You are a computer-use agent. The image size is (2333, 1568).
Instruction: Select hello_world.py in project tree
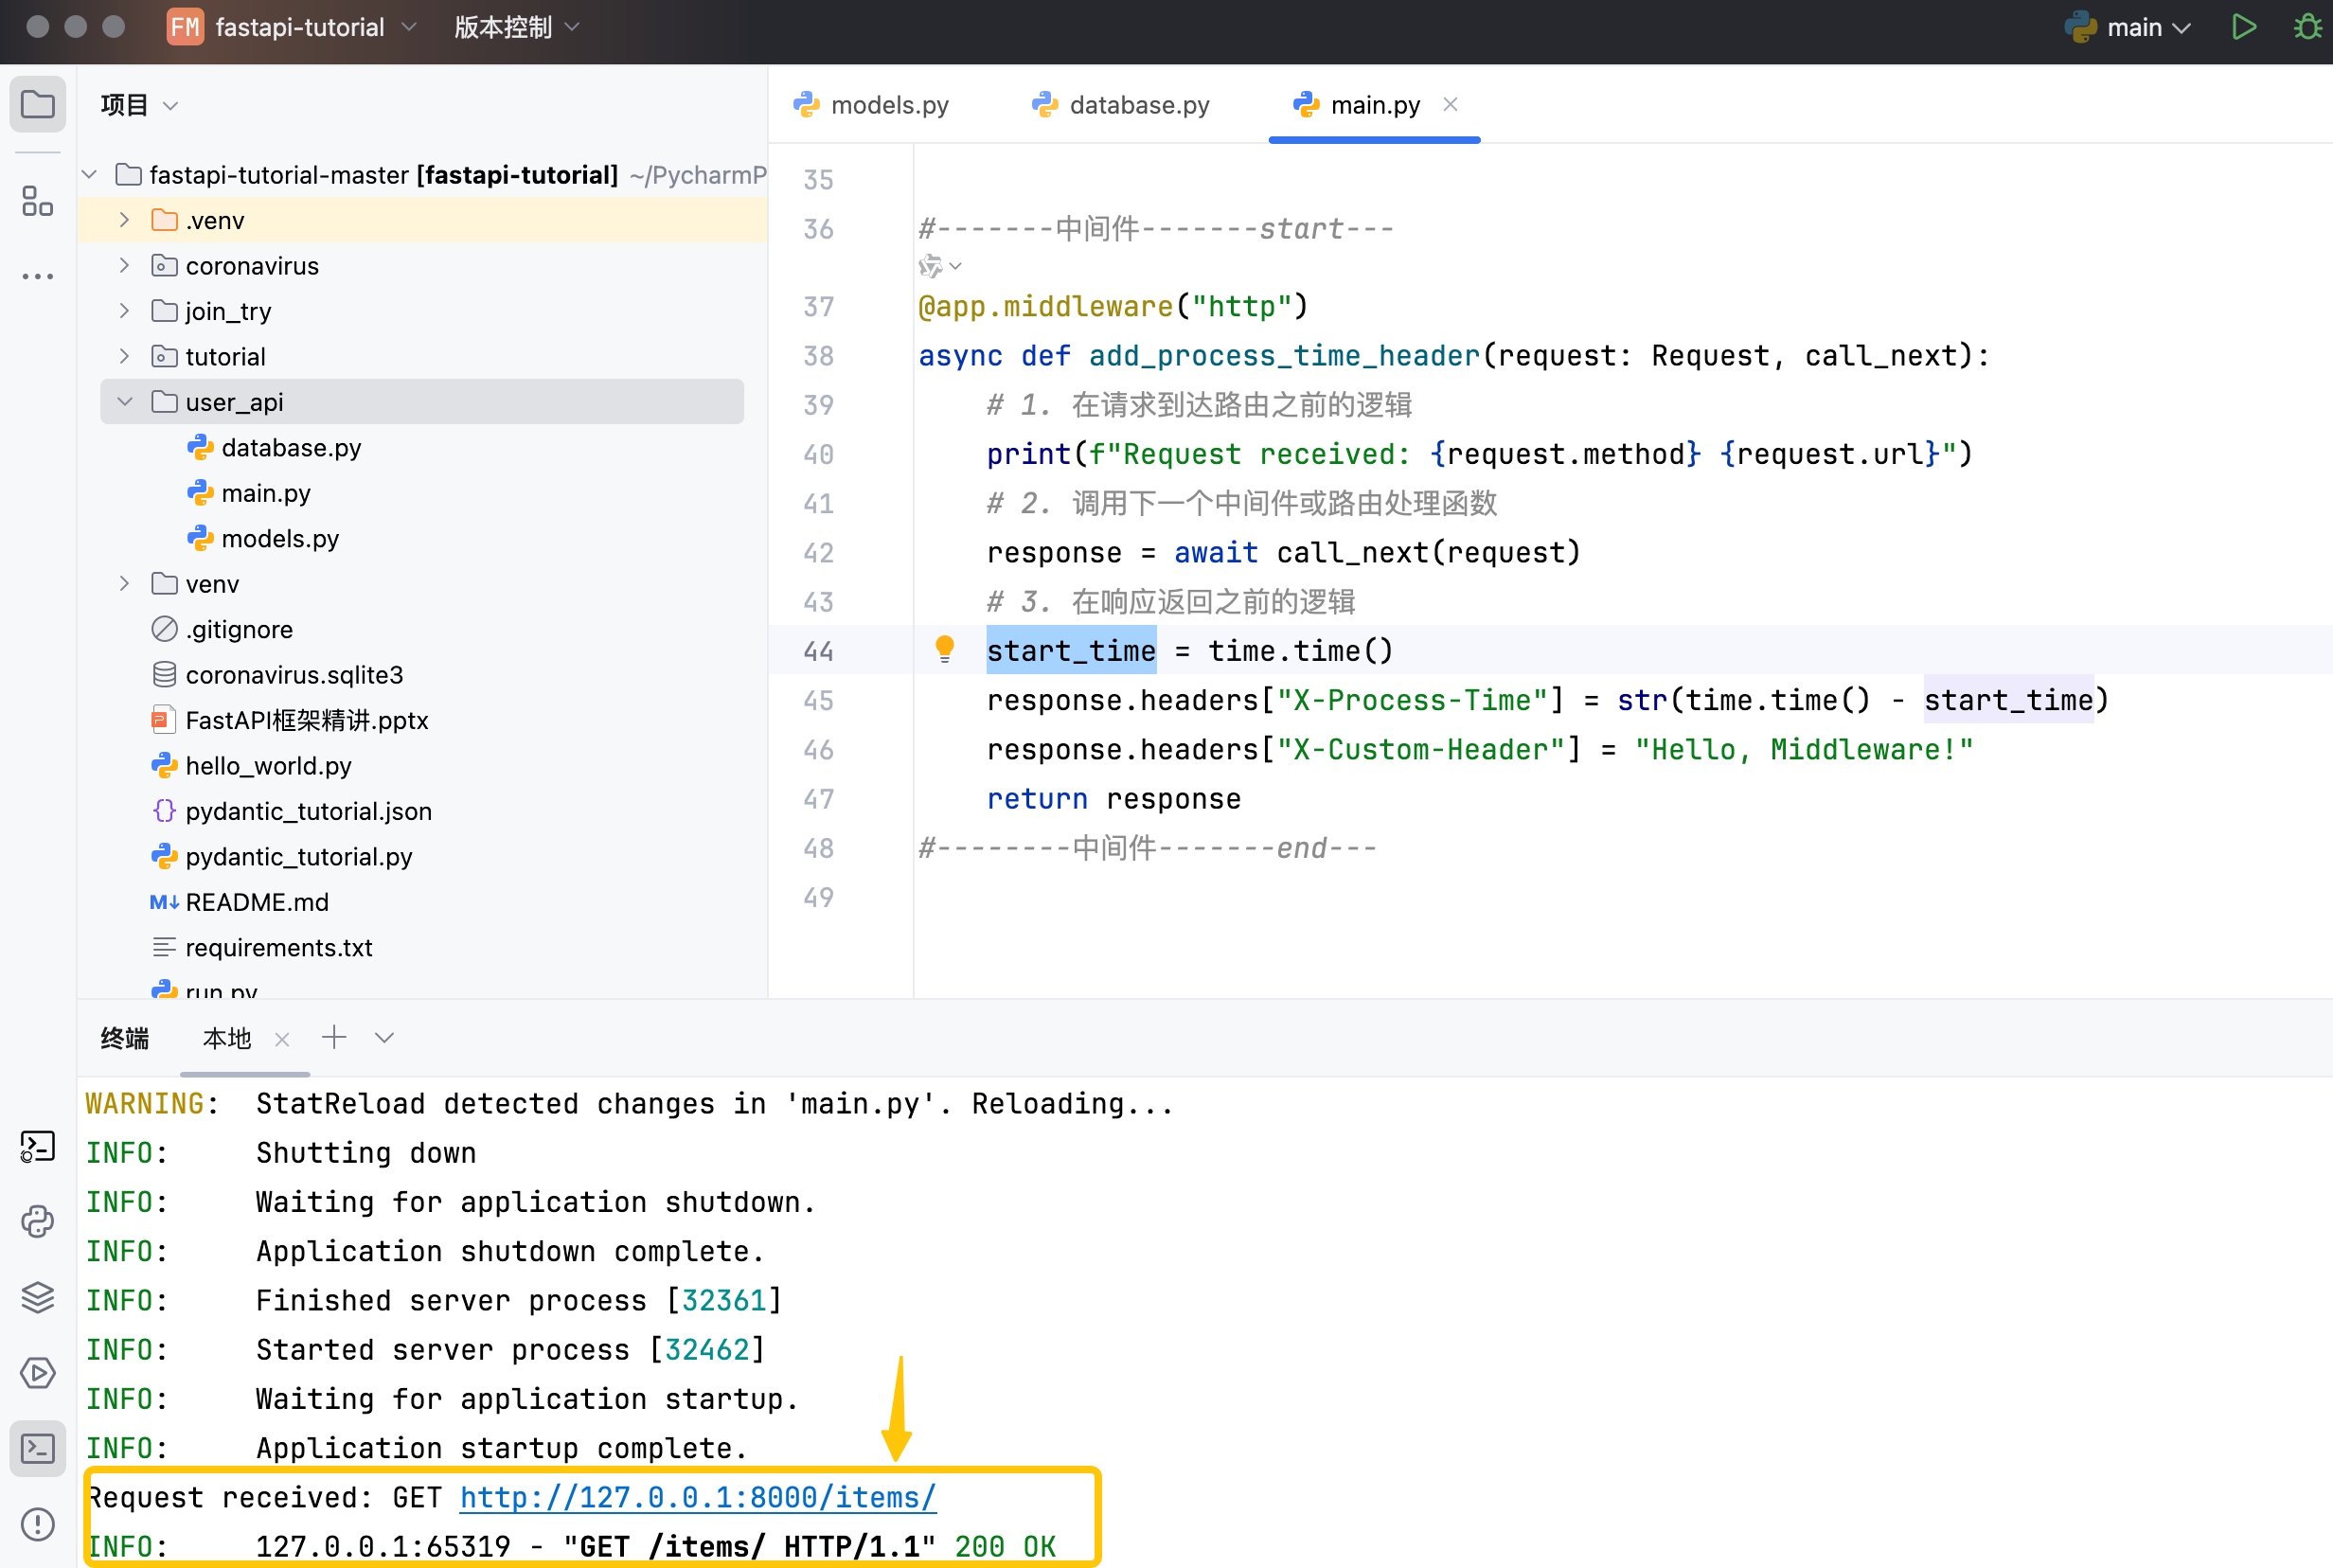pos(268,766)
